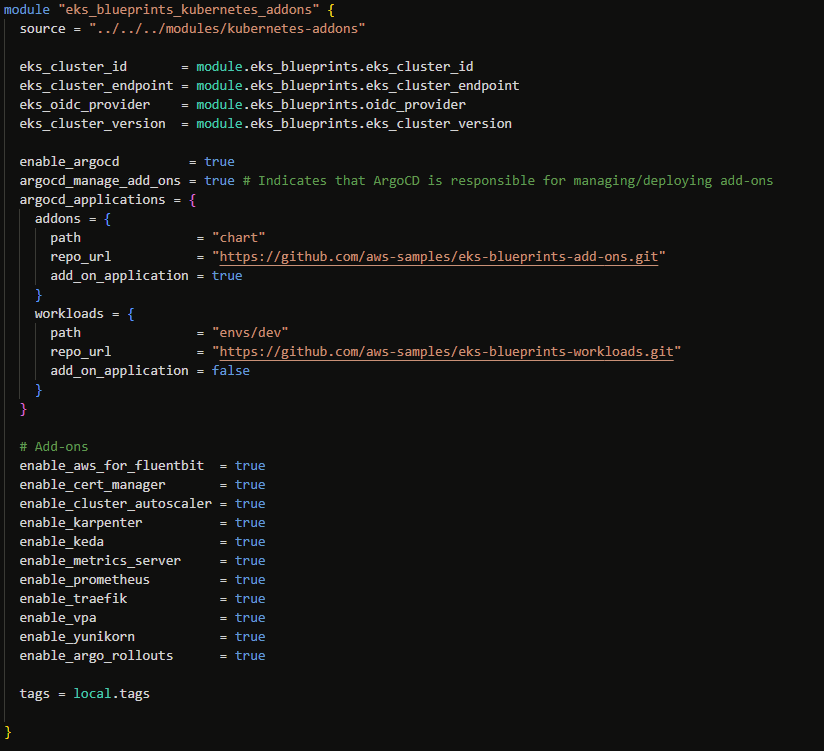Click the "chart" path value
The height and width of the screenshot is (751, 824).
tap(239, 238)
